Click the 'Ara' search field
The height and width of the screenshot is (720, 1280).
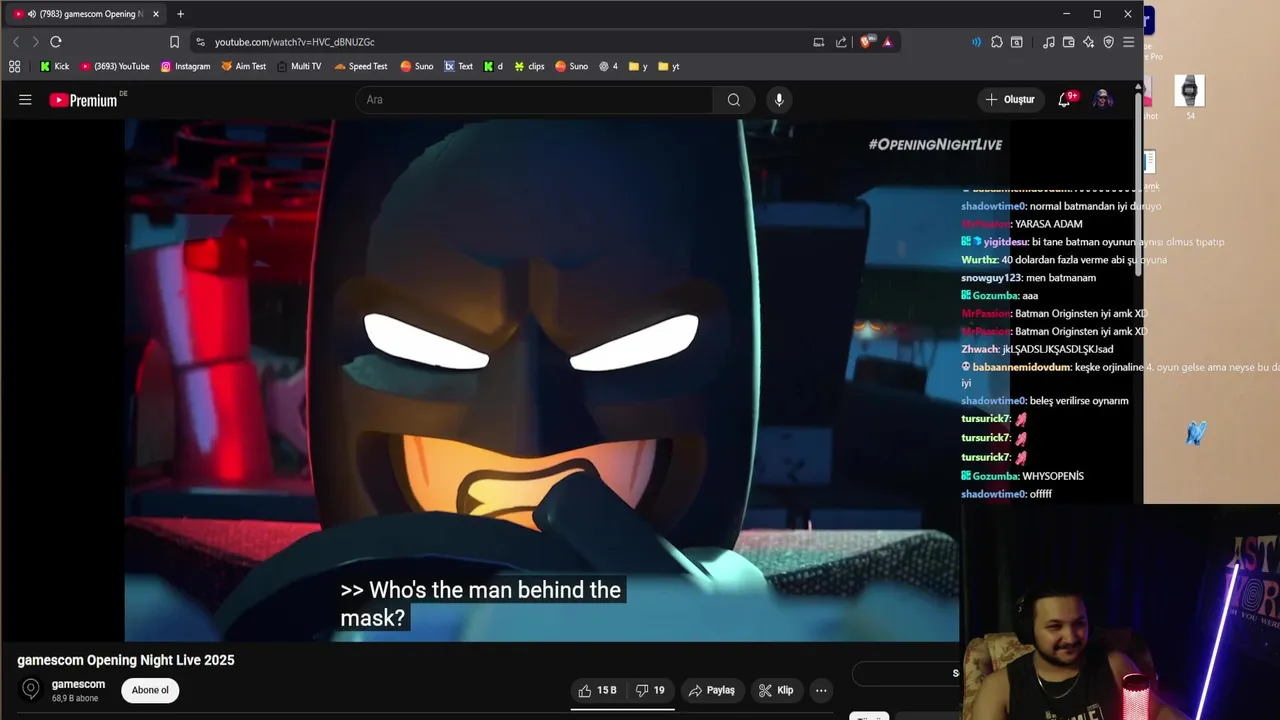534,99
